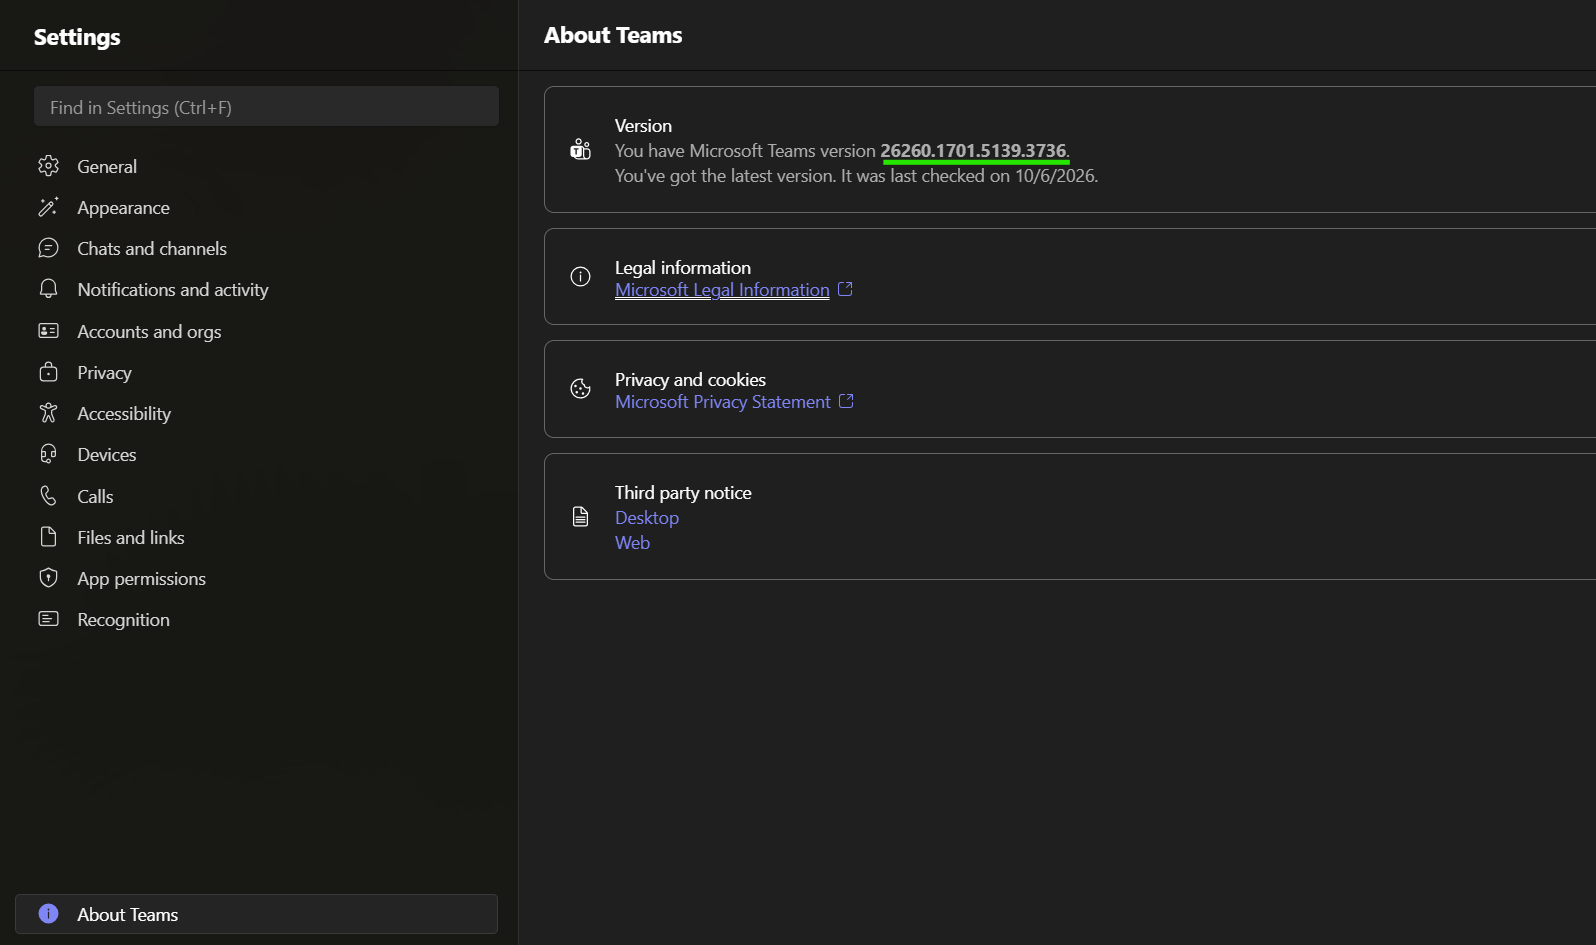Click the About Teams page heading
The width and height of the screenshot is (1596, 945).
(613, 35)
